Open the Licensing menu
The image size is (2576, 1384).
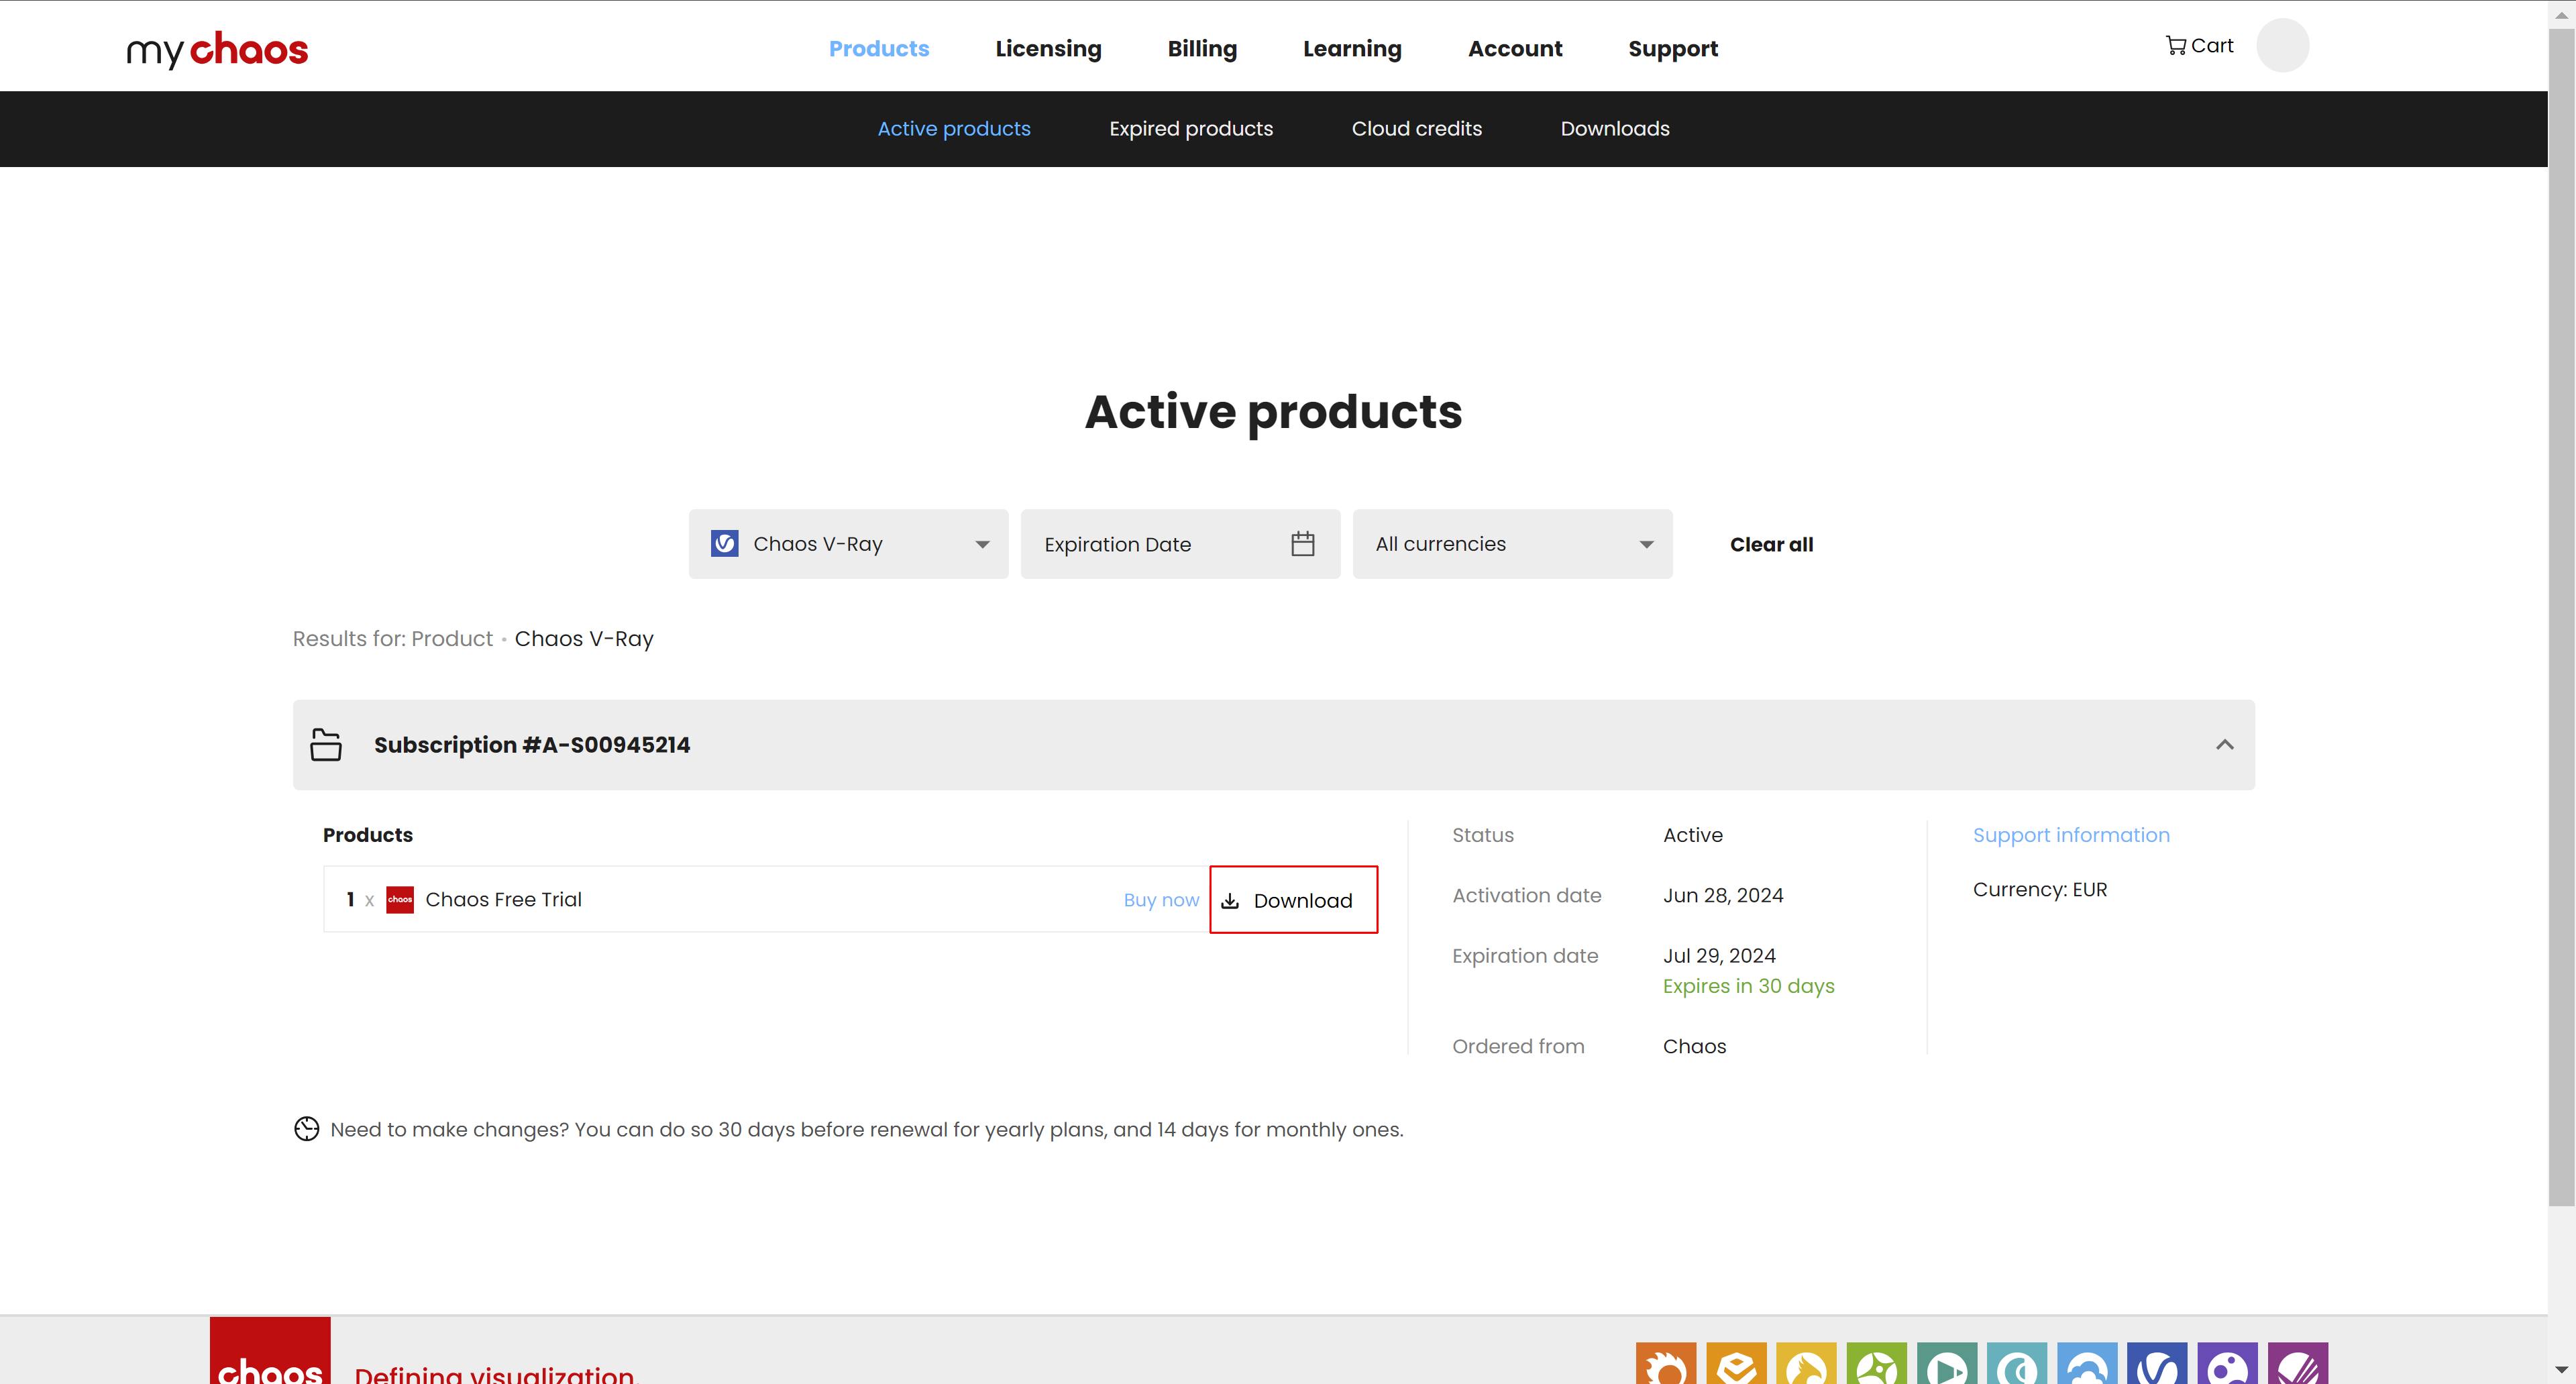(x=1048, y=49)
